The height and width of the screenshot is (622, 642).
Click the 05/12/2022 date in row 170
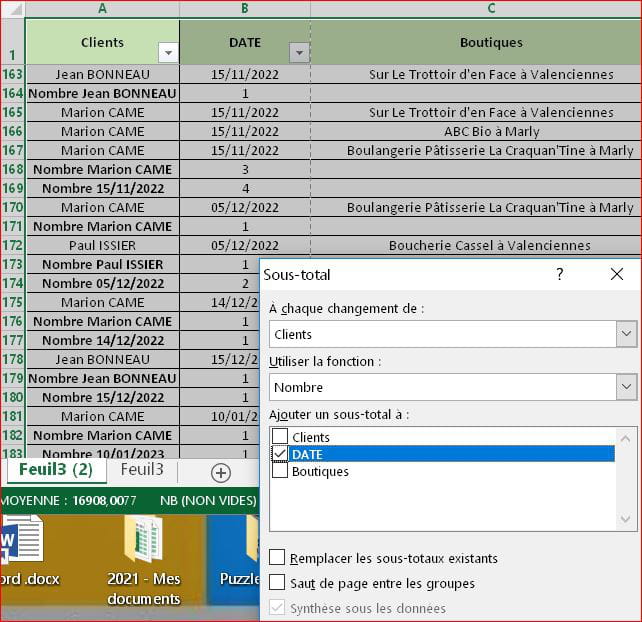click(x=245, y=208)
